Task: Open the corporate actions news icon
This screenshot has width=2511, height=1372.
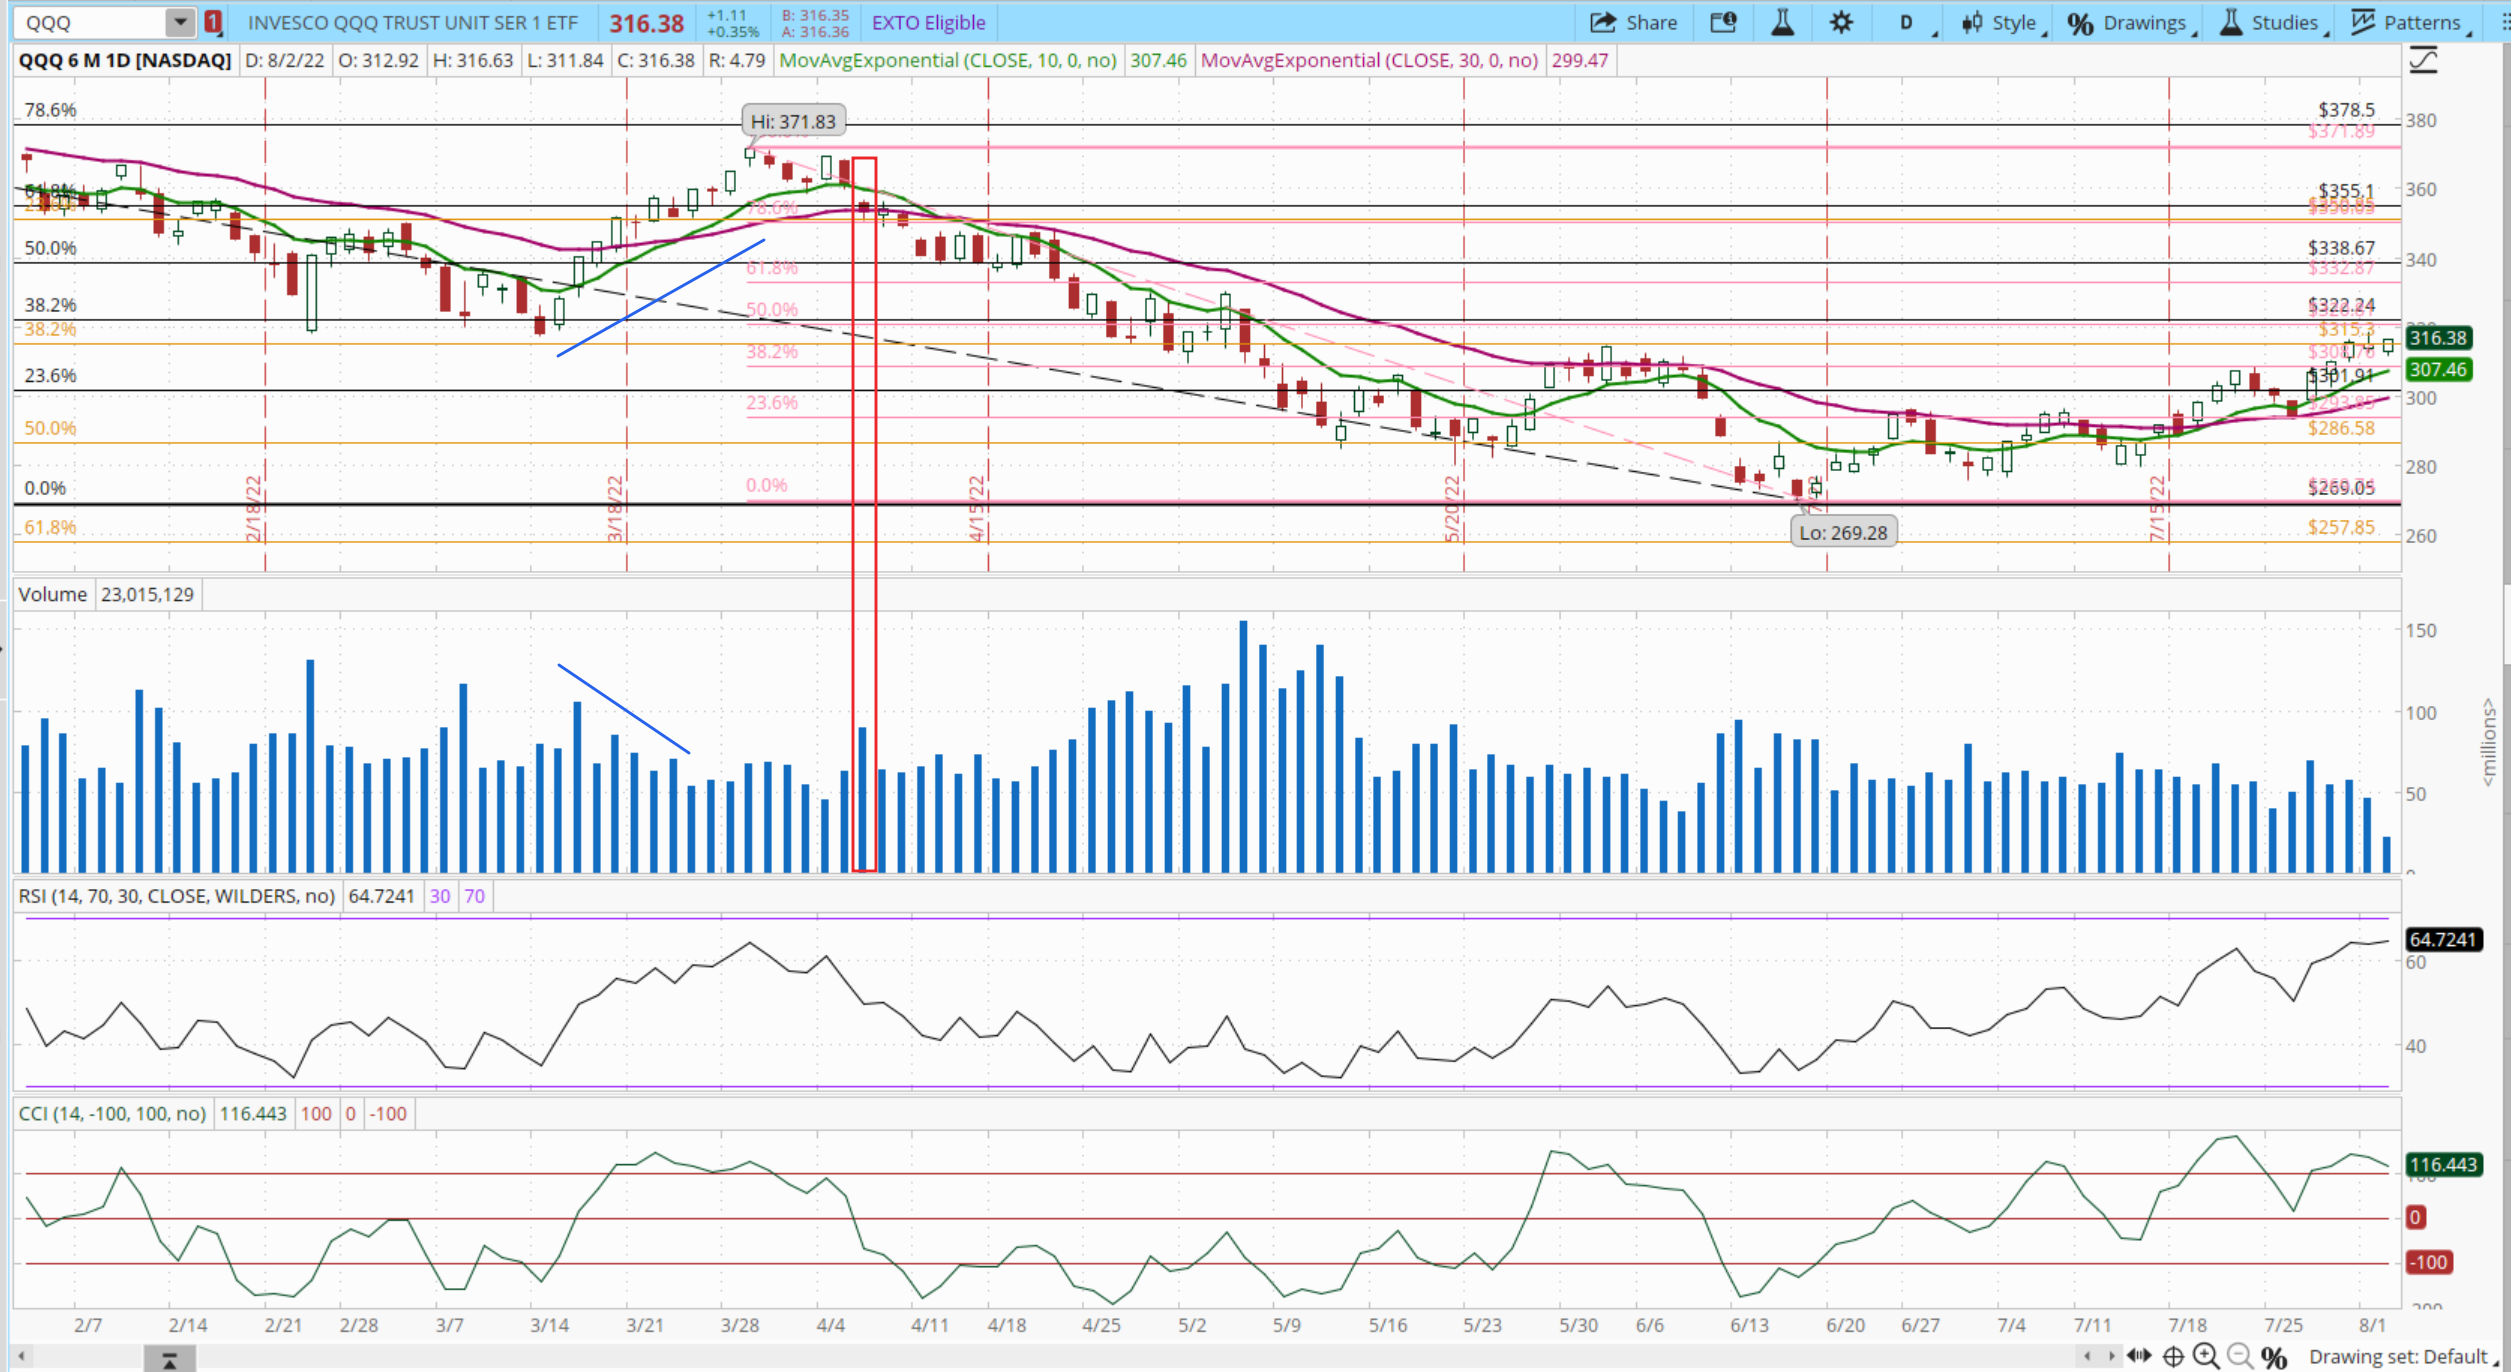Action: pyautogui.click(x=1723, y=22)
